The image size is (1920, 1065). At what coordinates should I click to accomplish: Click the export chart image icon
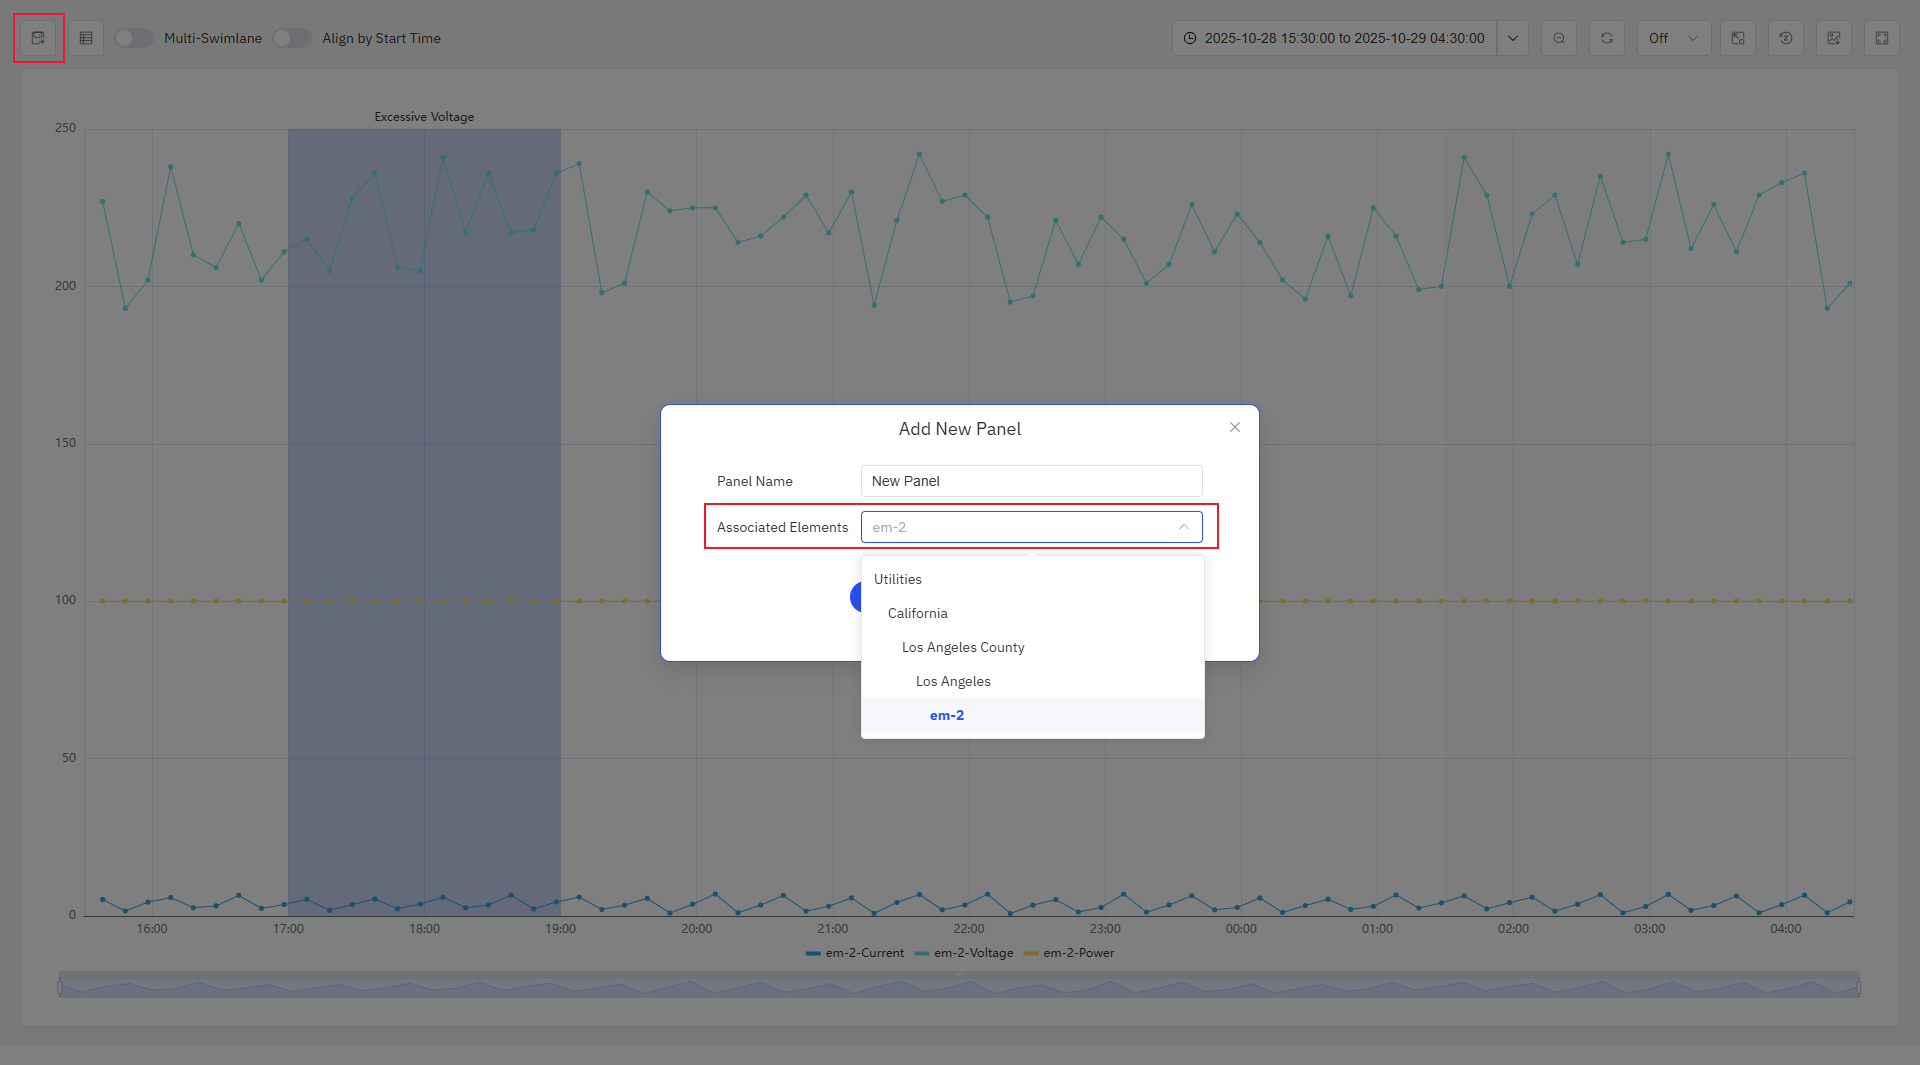pos(1834,37)
